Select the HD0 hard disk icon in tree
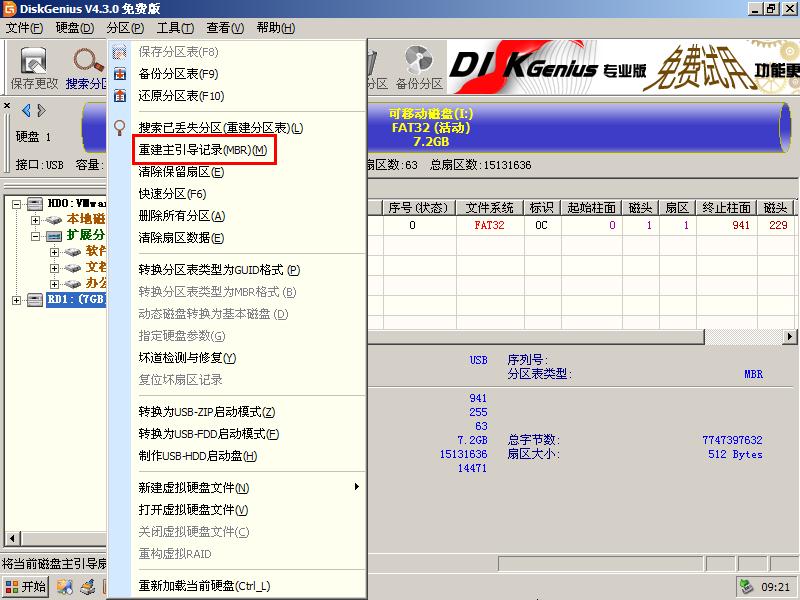This screenshot has height=600, width=800. pos(35,204)
